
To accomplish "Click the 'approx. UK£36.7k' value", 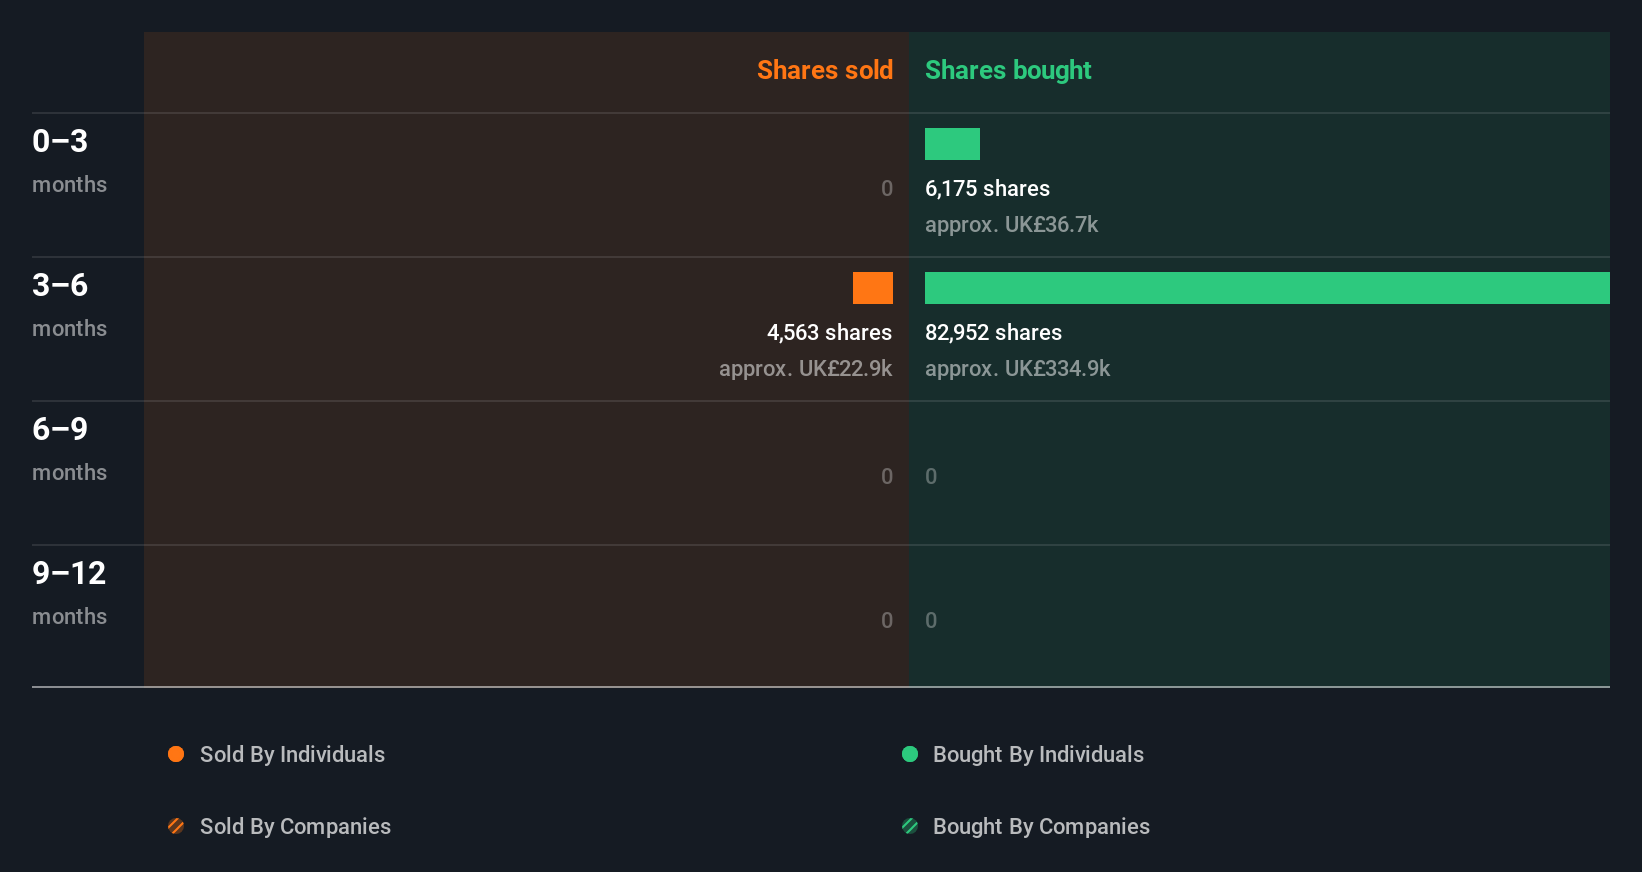I will [x=1011, y=224].
